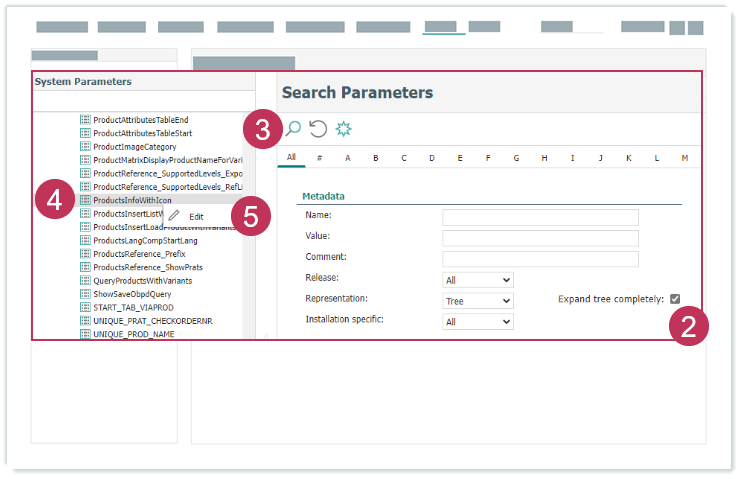This screenshot has width=741, height=479.
Task: Select the # filter tab
Action: (319, 158)
